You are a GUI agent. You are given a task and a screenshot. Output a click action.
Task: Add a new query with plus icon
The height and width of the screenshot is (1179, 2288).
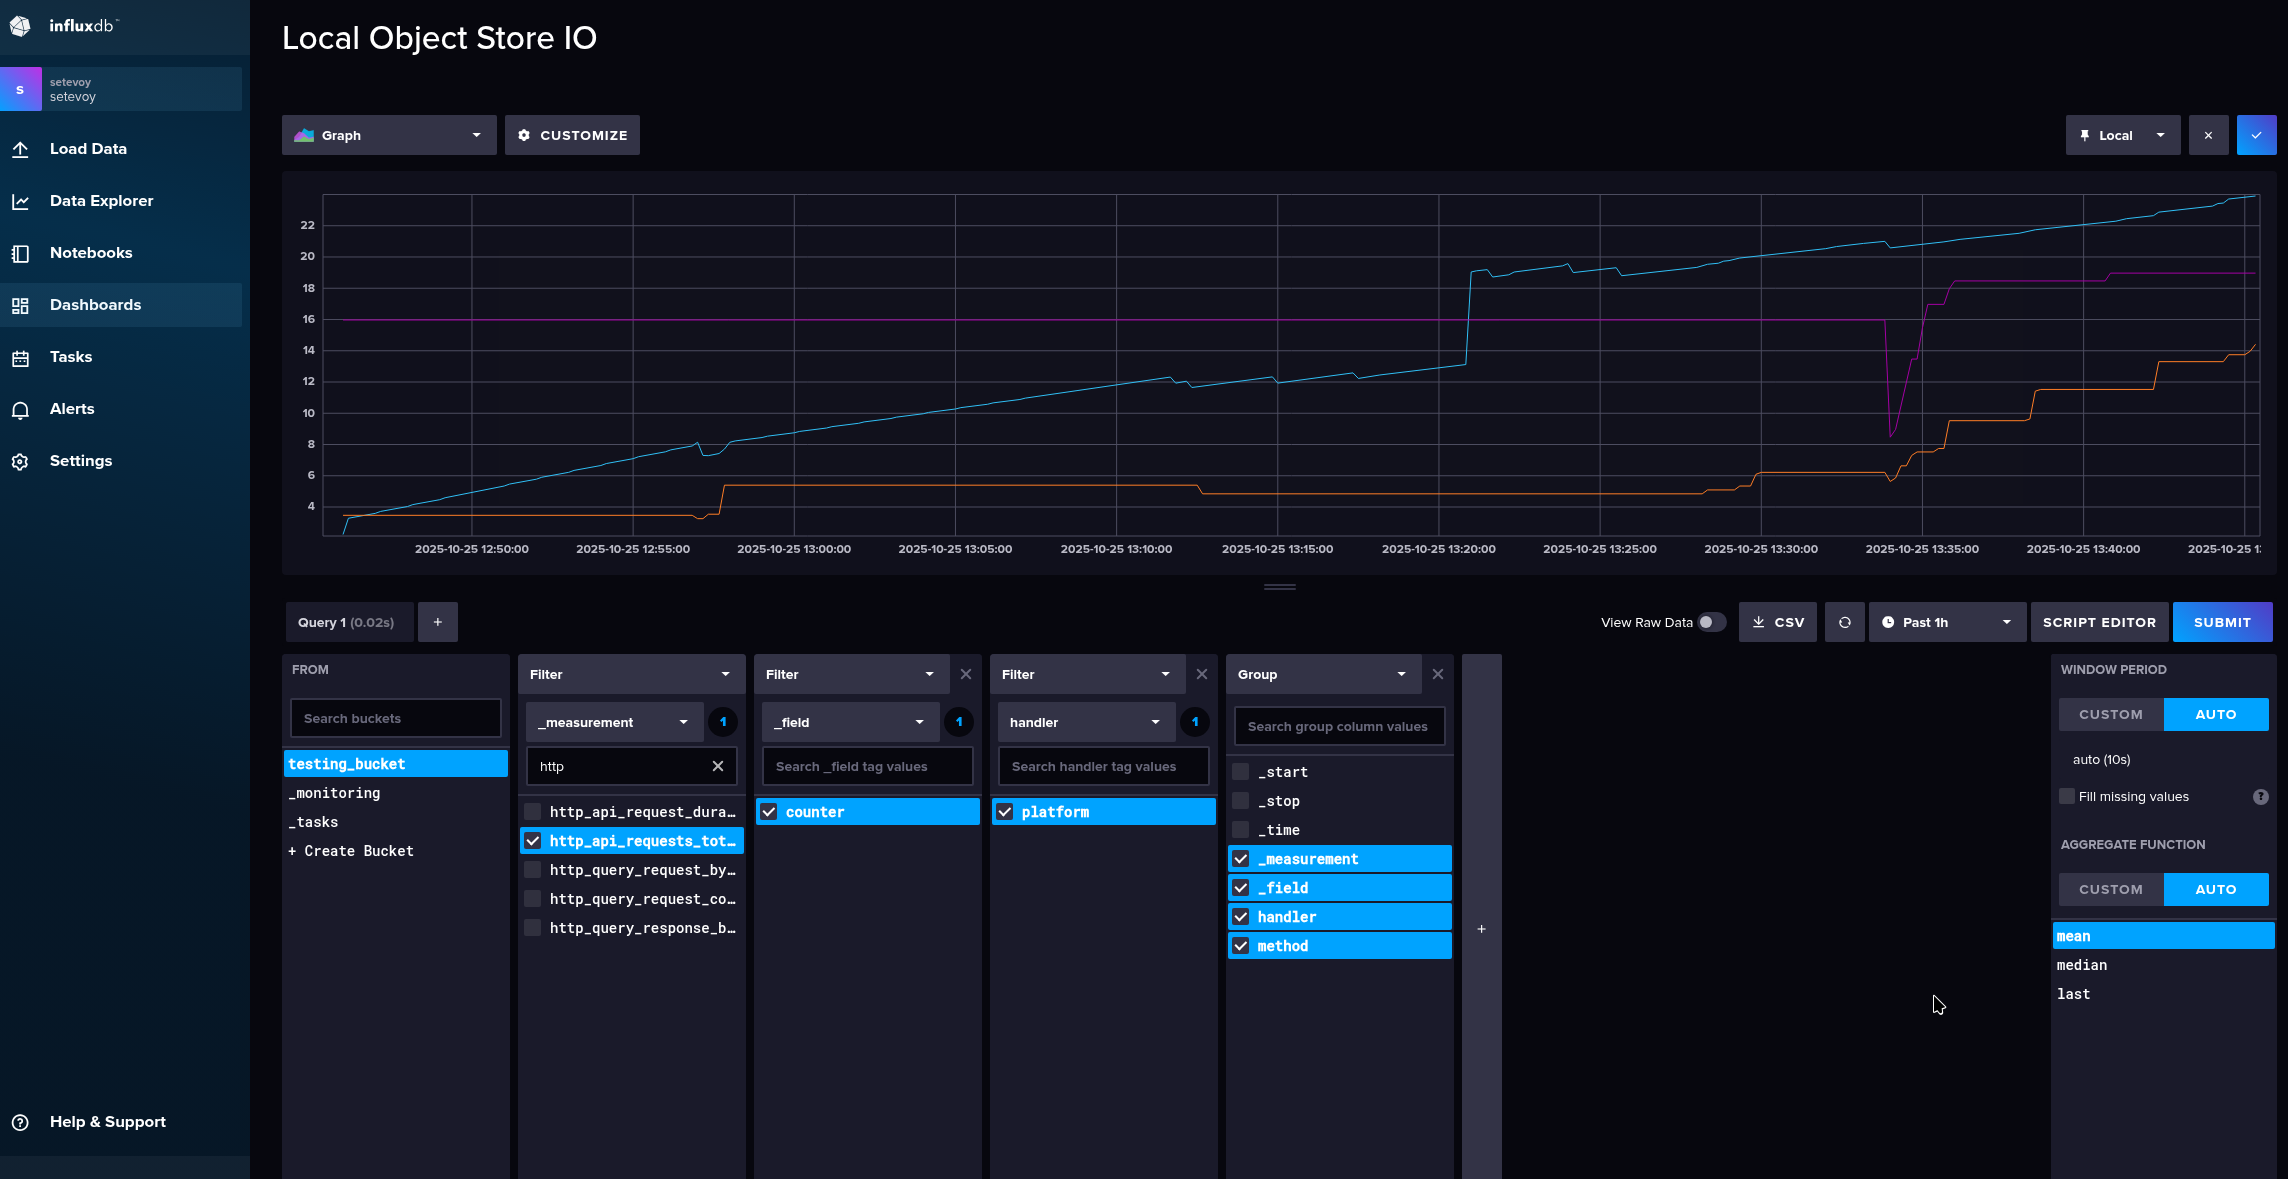(437, 622)
